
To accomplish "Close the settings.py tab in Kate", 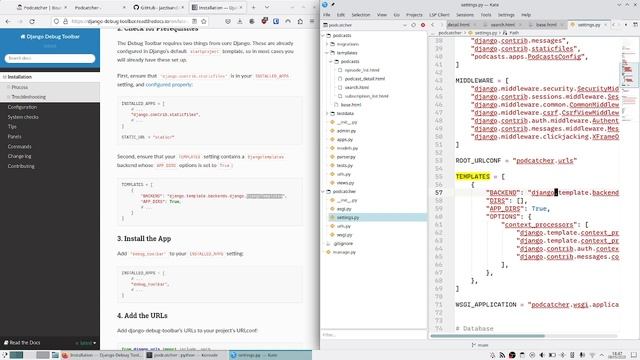I will coord(605,25).
